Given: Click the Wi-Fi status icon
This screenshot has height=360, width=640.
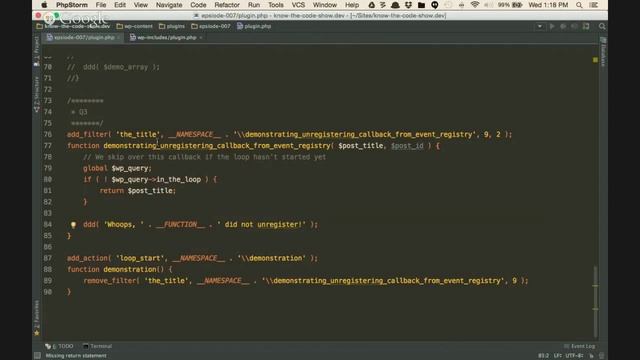Looking at the screenshot, I should point(474,5).
